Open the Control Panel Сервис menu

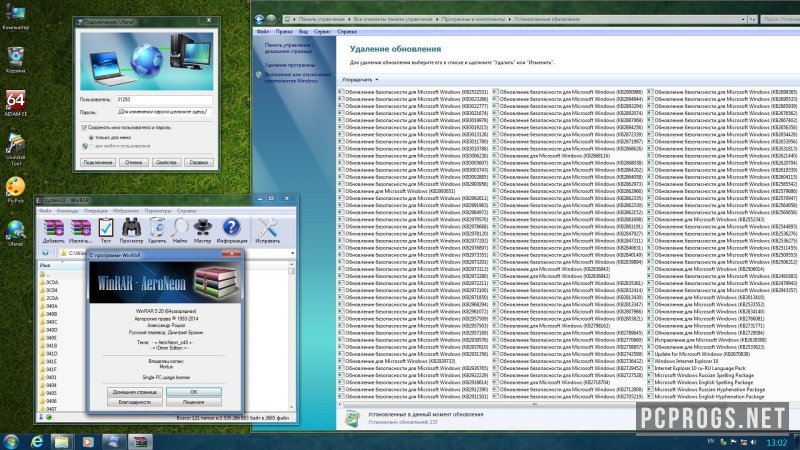click(x=322, y=32)
